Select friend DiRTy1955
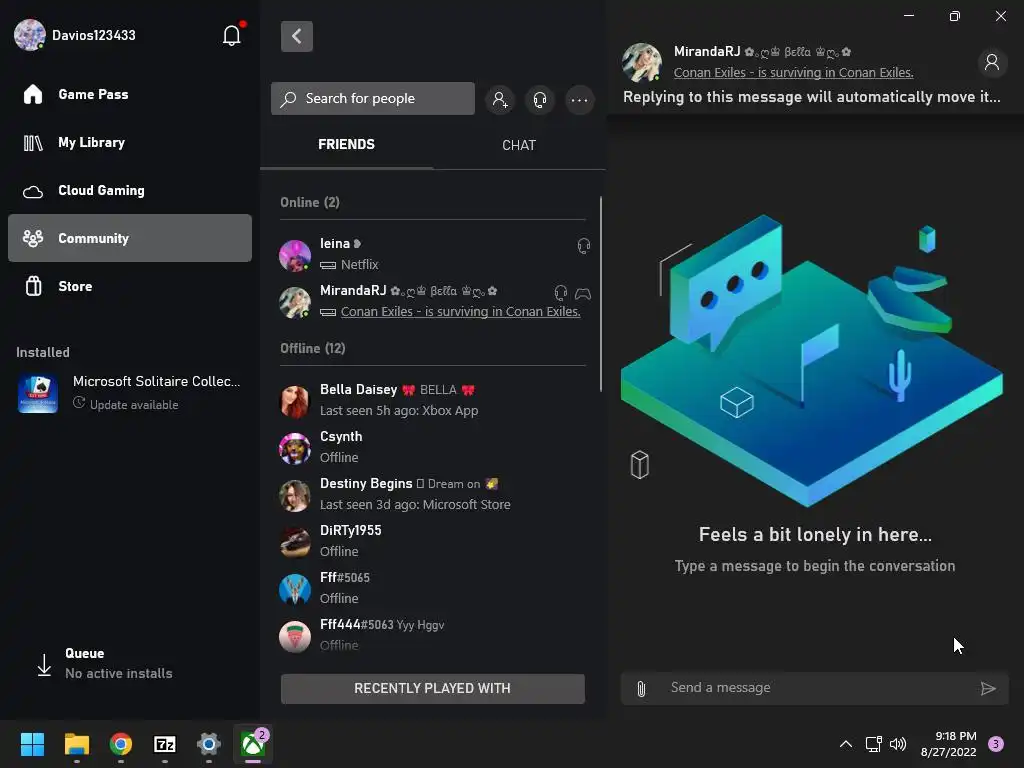This screenshot has width=1024, height=768. [x=432, y=541]
